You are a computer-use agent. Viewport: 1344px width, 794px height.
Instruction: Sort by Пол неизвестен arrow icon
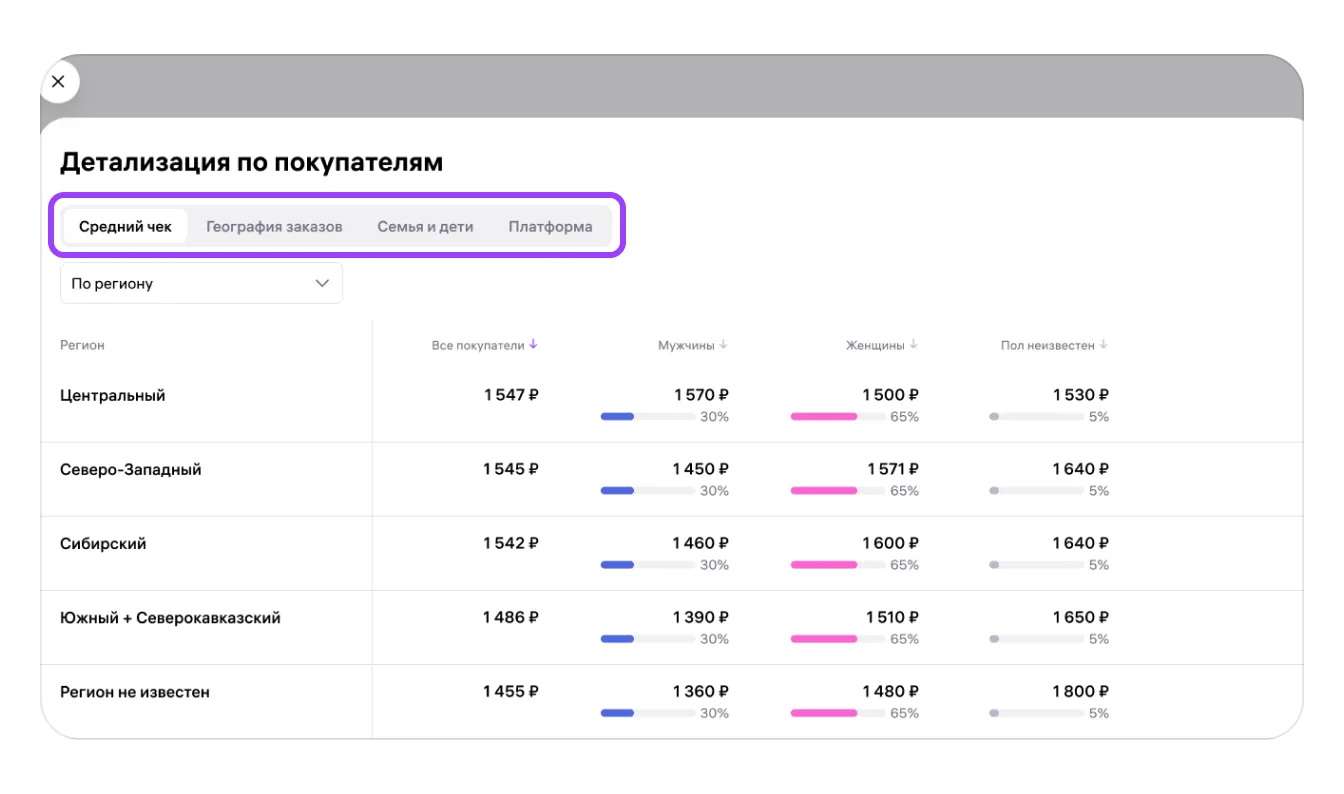1103,345
